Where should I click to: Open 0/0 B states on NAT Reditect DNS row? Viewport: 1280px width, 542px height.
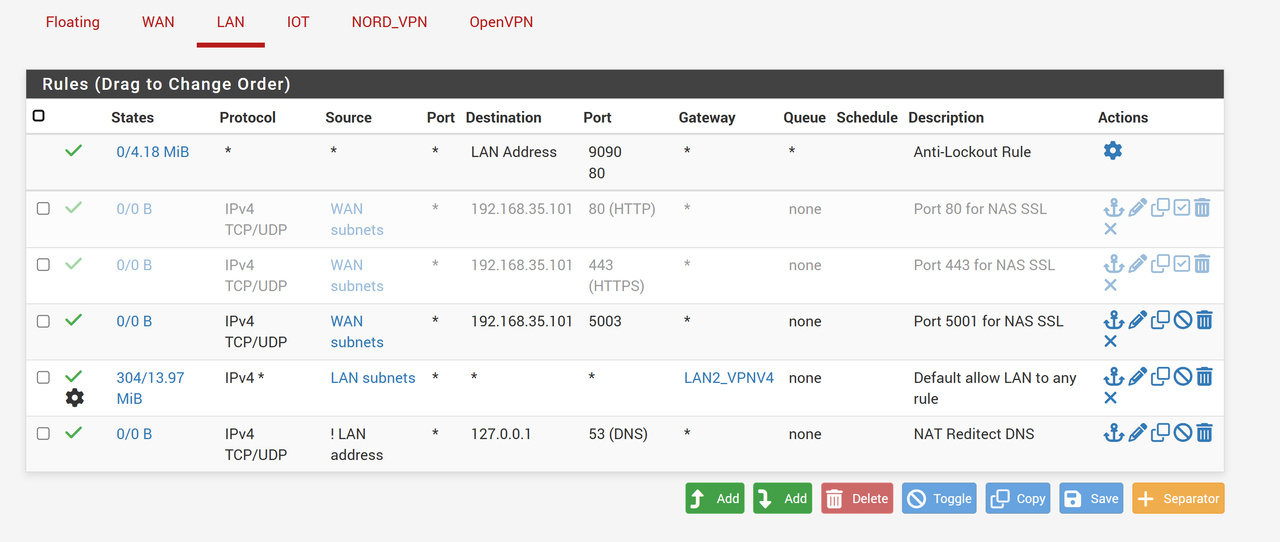click(x=134, y=434)
